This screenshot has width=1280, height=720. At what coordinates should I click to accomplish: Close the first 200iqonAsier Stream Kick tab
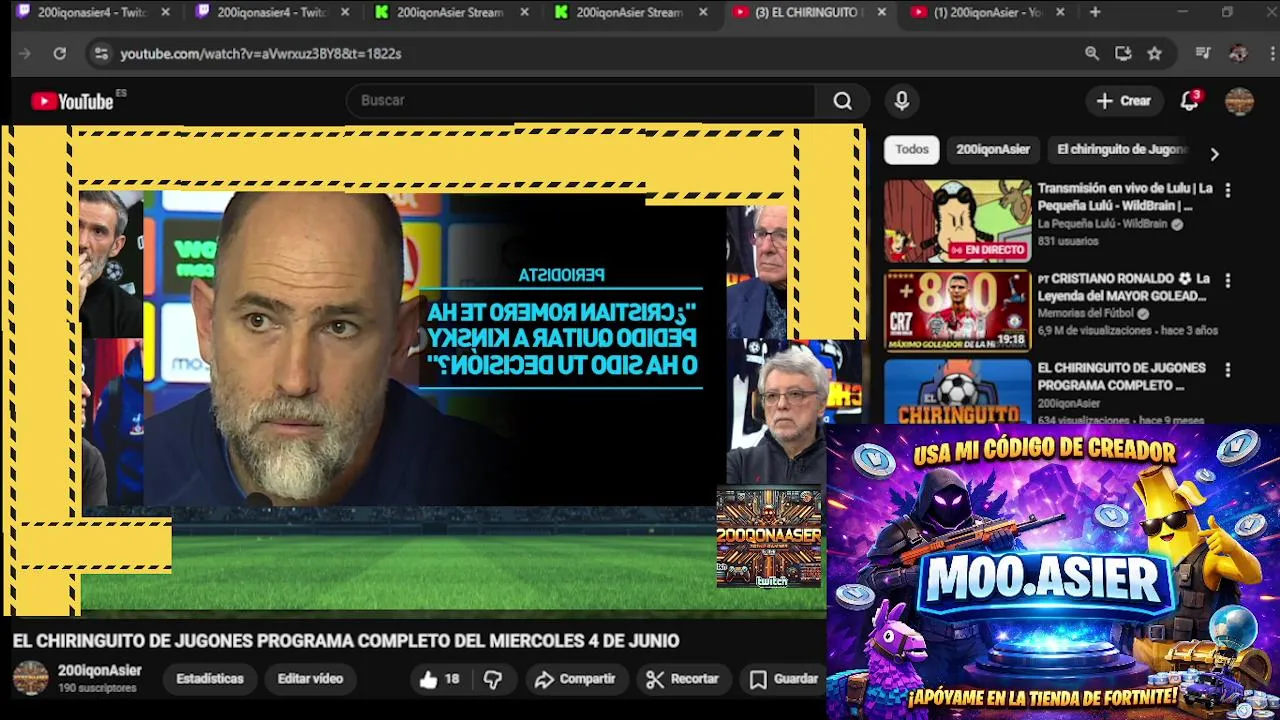pyautogui.click(x=524, y=12)
